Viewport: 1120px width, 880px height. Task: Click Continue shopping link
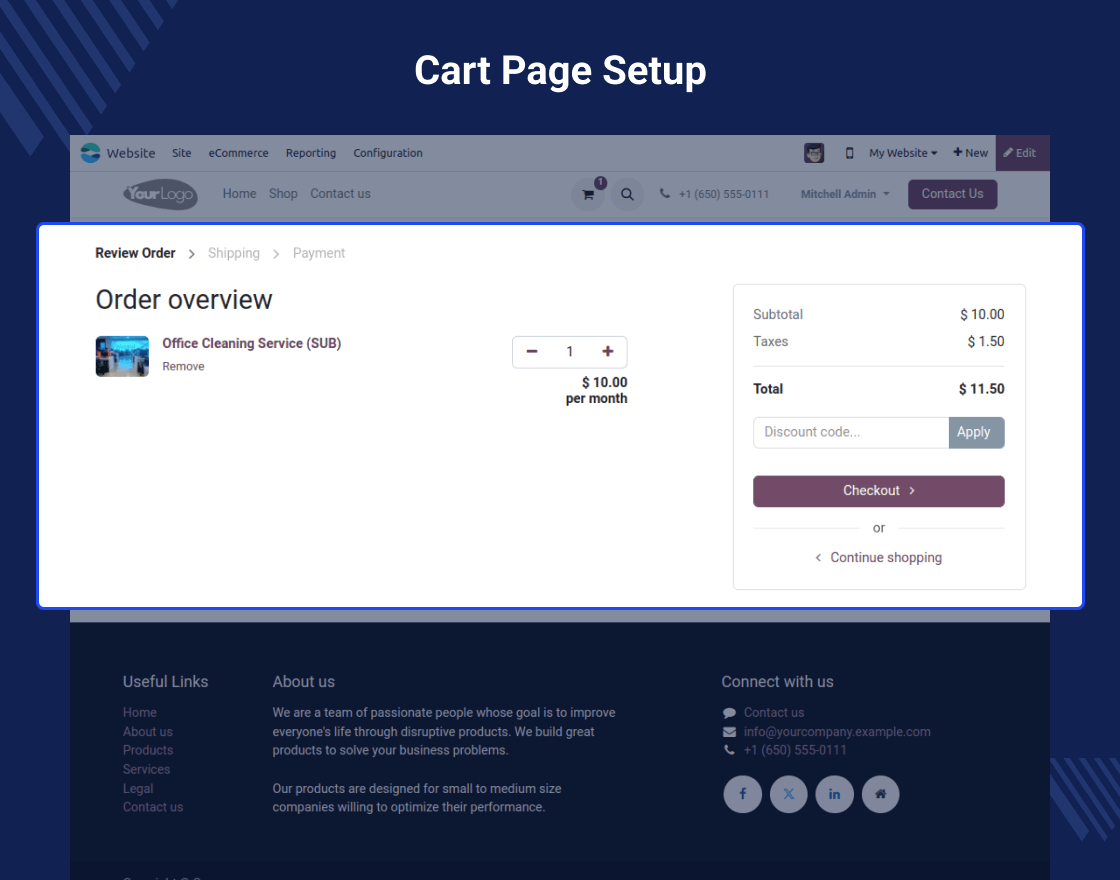(x=879, y=557)
